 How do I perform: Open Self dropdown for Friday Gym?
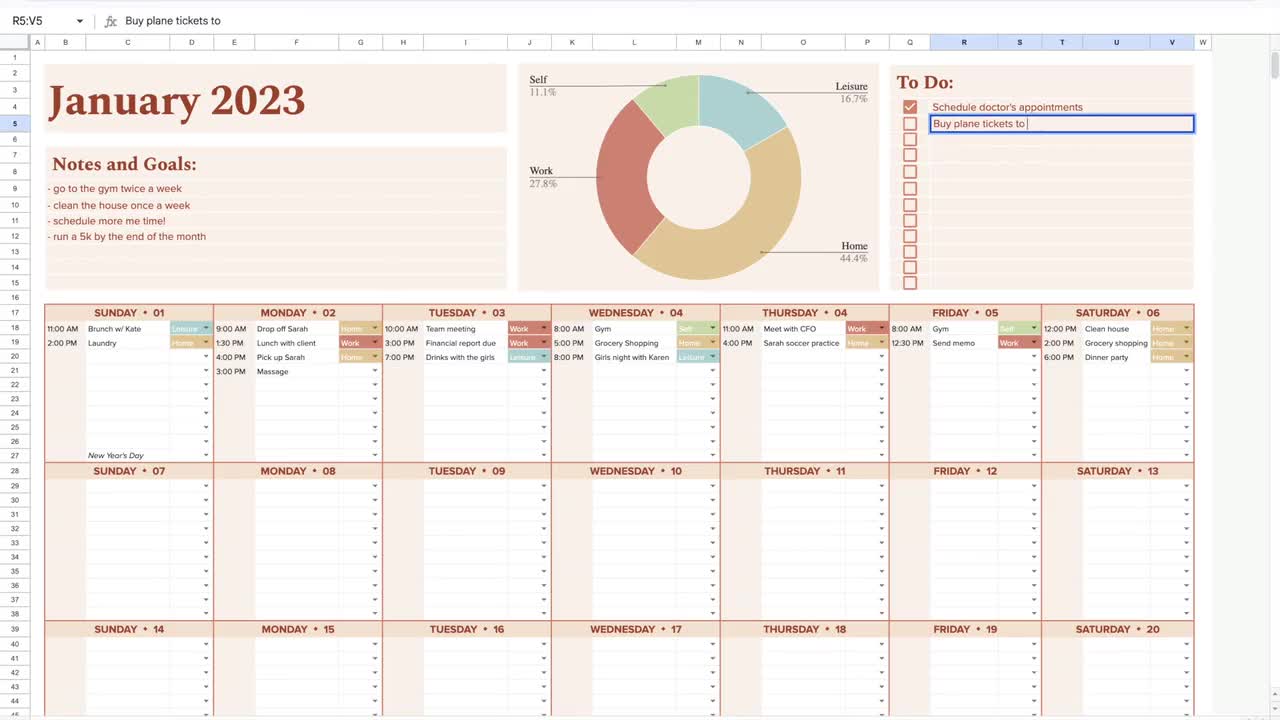tap(1034, 329)
